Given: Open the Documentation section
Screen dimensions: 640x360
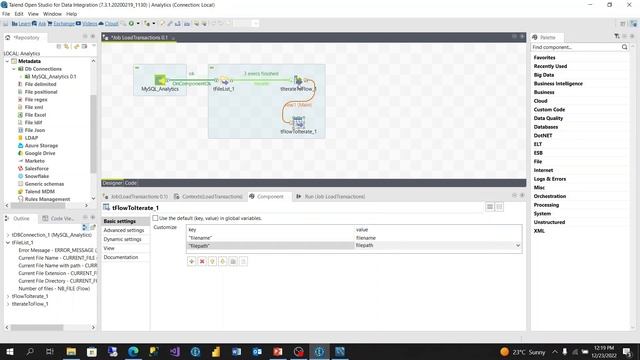Looking at the screenshot, I should (121, 258).
